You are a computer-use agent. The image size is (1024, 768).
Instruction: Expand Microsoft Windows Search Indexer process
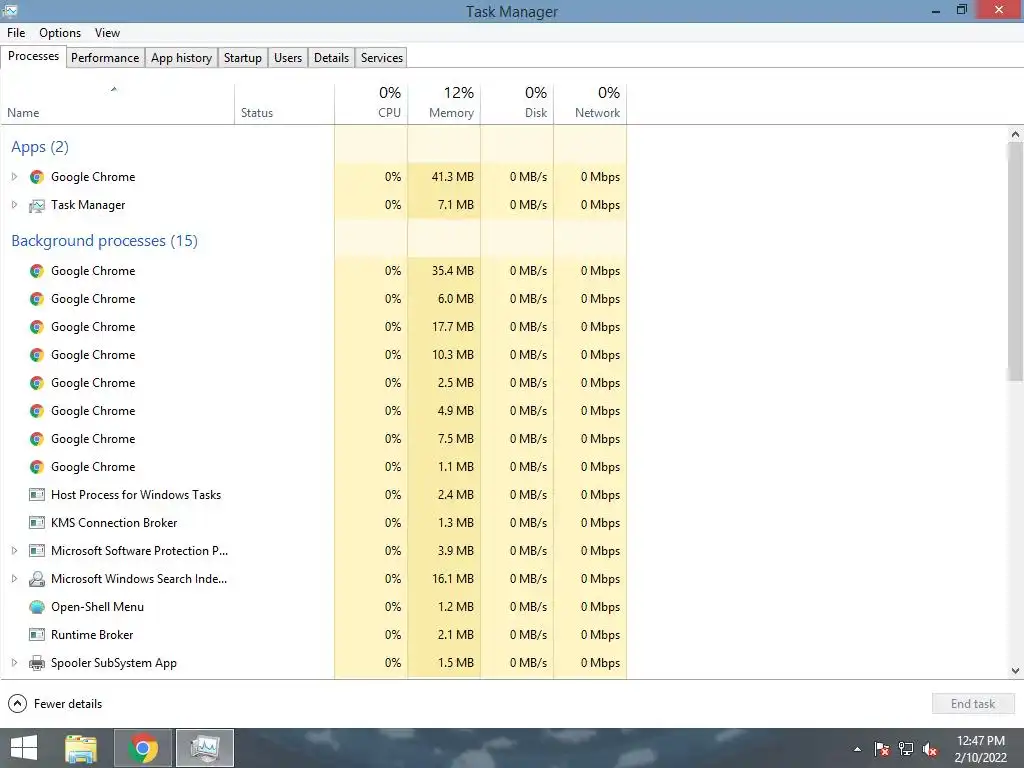[14, 579]
